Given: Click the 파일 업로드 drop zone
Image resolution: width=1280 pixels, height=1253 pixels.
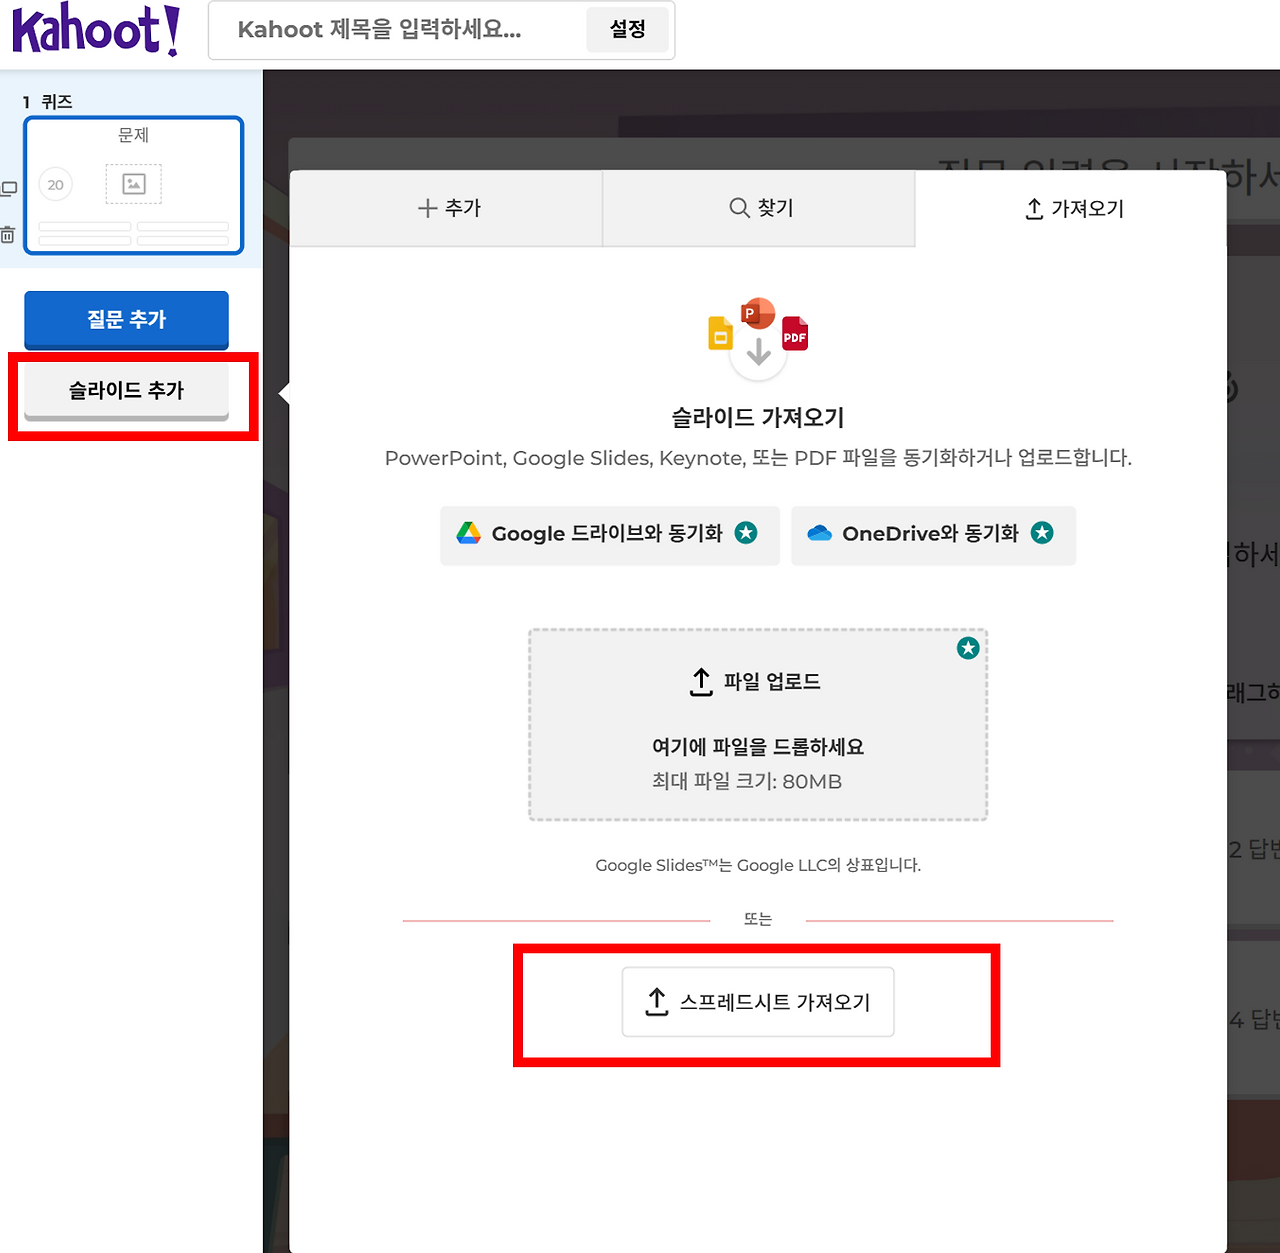Looking at the screenshot, I should coord(758,725).
